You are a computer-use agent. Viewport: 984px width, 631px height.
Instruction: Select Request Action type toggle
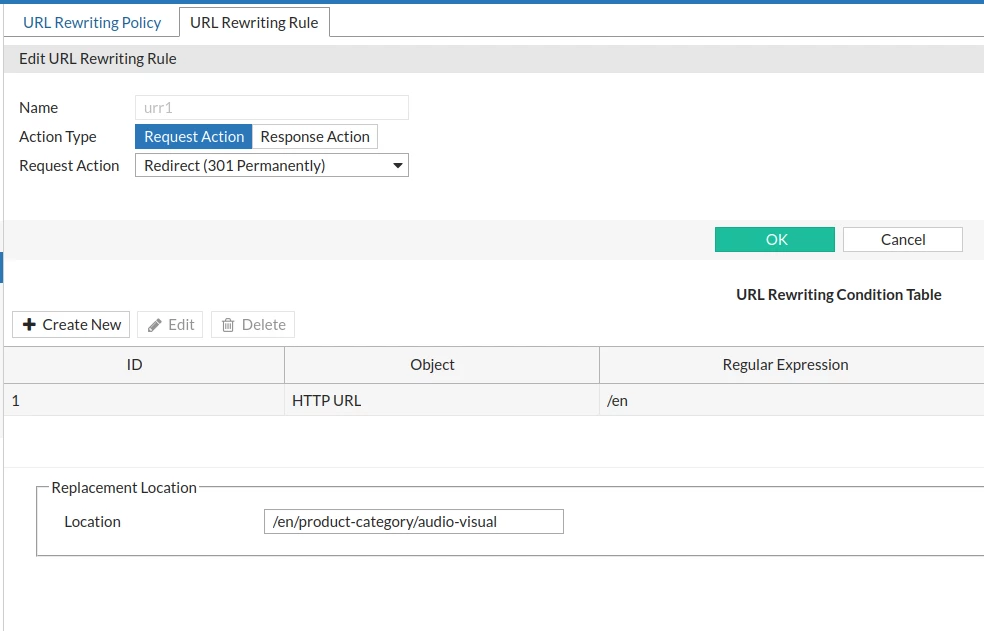coord(193,137)
